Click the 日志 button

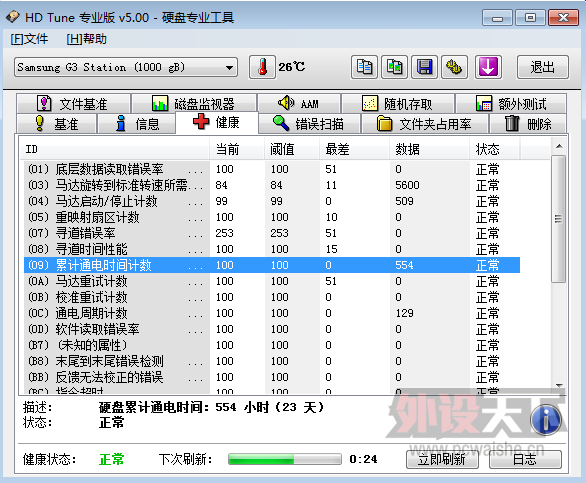[525, 459]
